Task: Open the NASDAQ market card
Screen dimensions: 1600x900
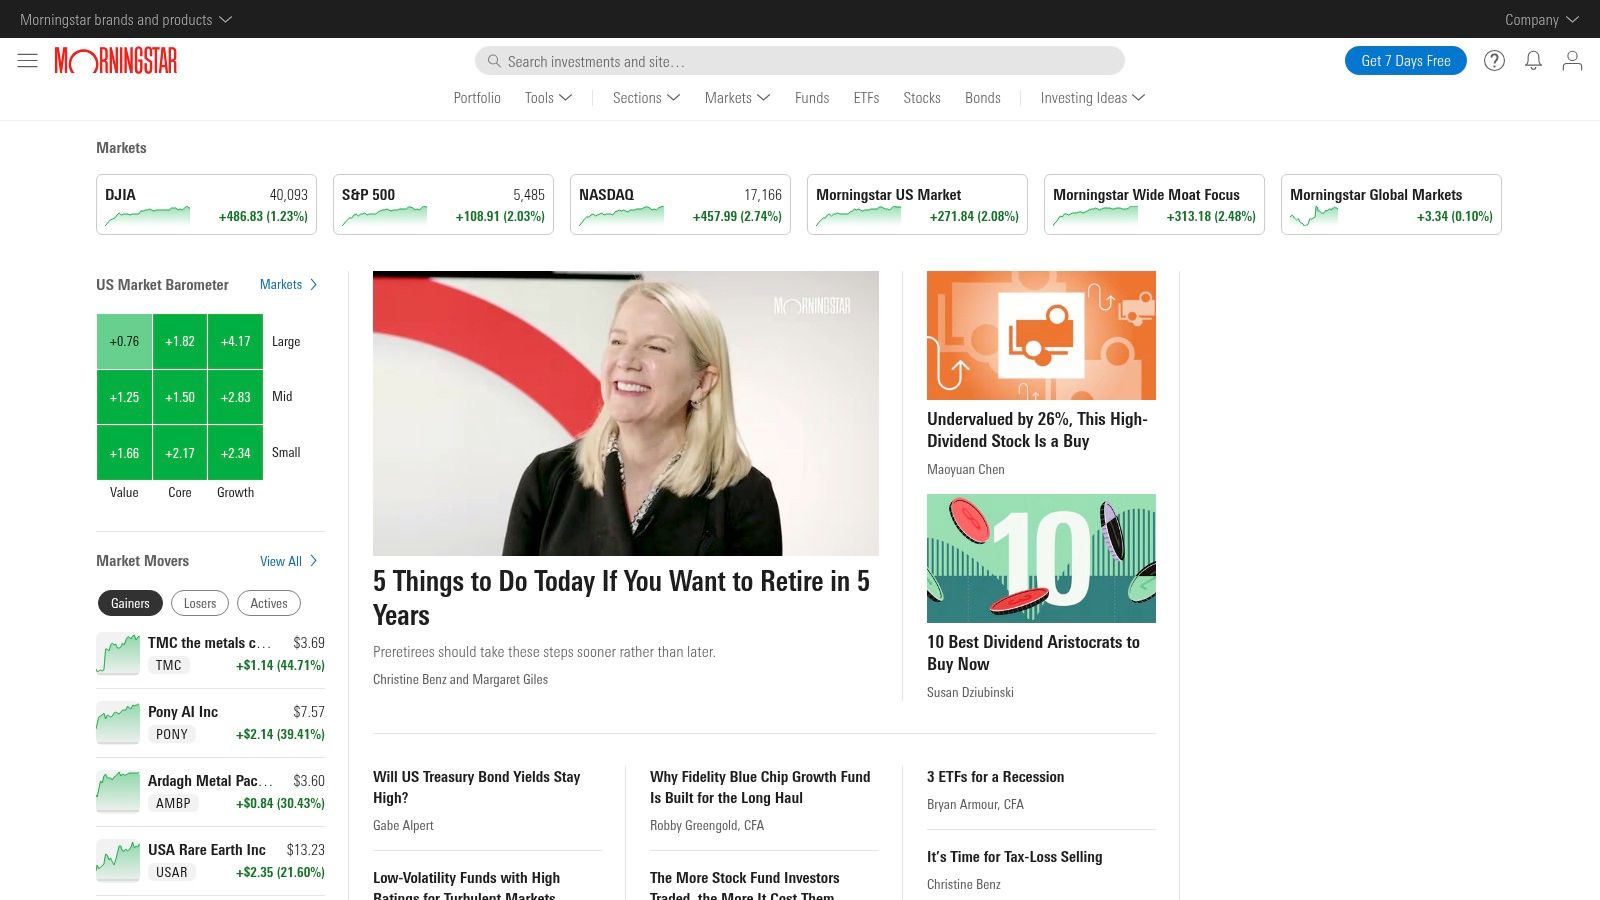Action: pyautogui.click(x=680, y=205)
